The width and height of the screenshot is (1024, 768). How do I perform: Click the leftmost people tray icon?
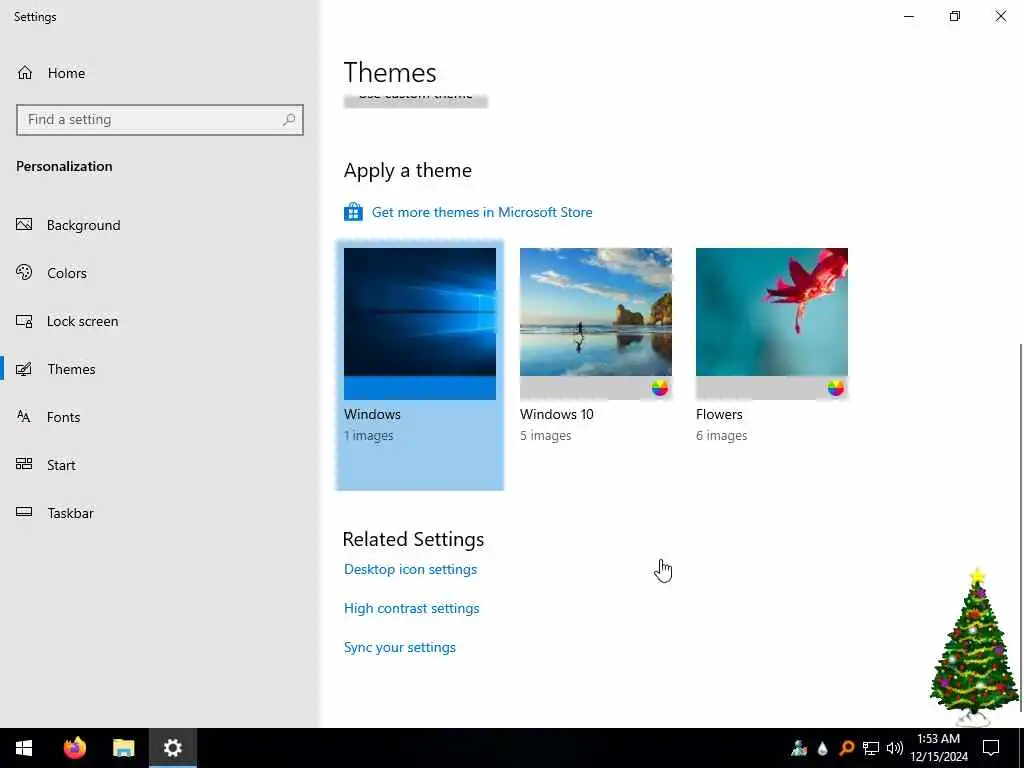799,748
